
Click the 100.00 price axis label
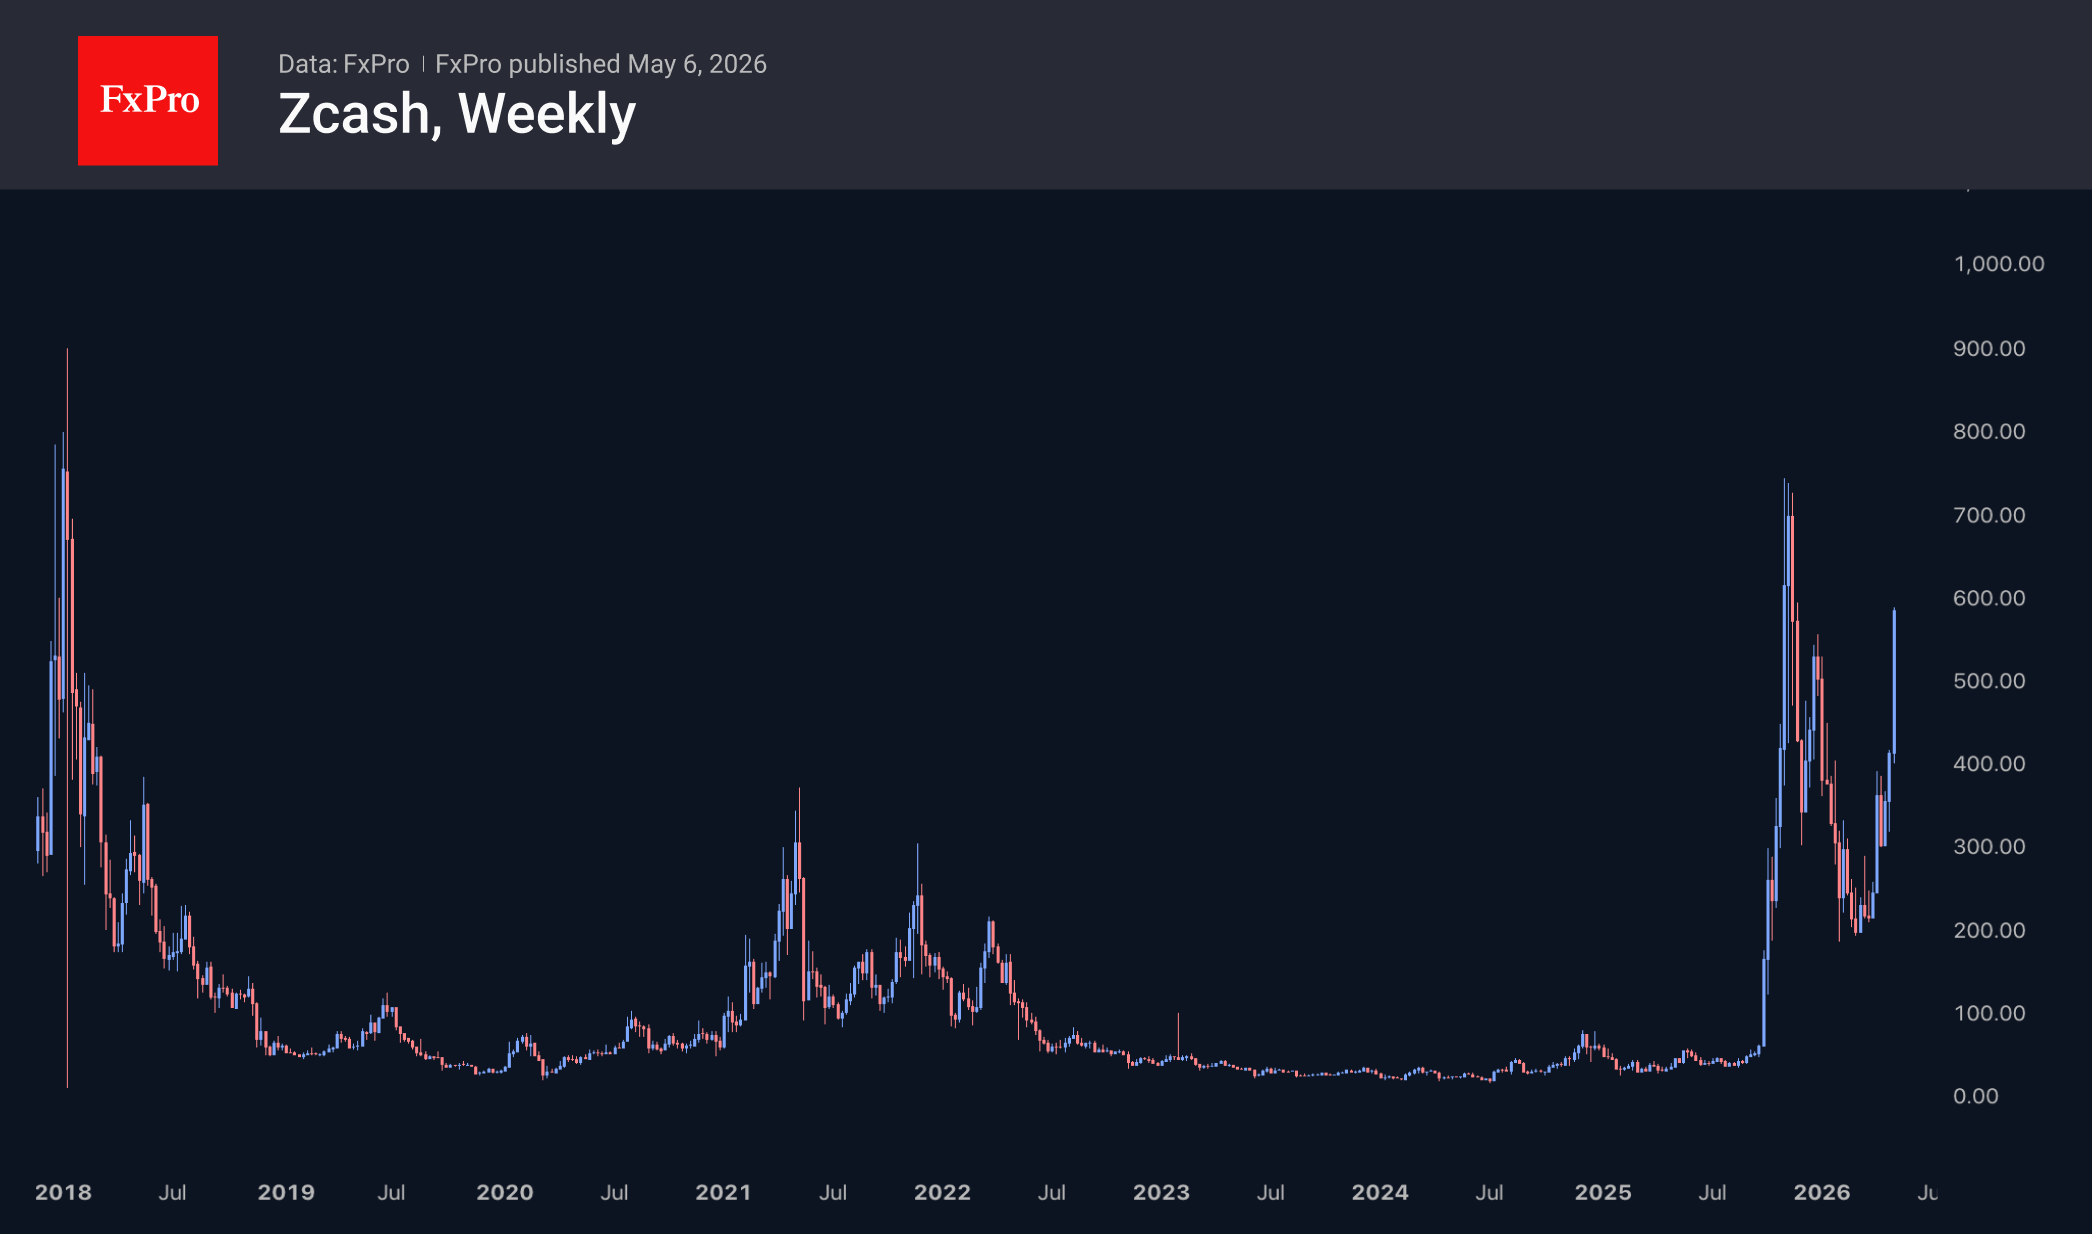[x=1989, y=1014]
